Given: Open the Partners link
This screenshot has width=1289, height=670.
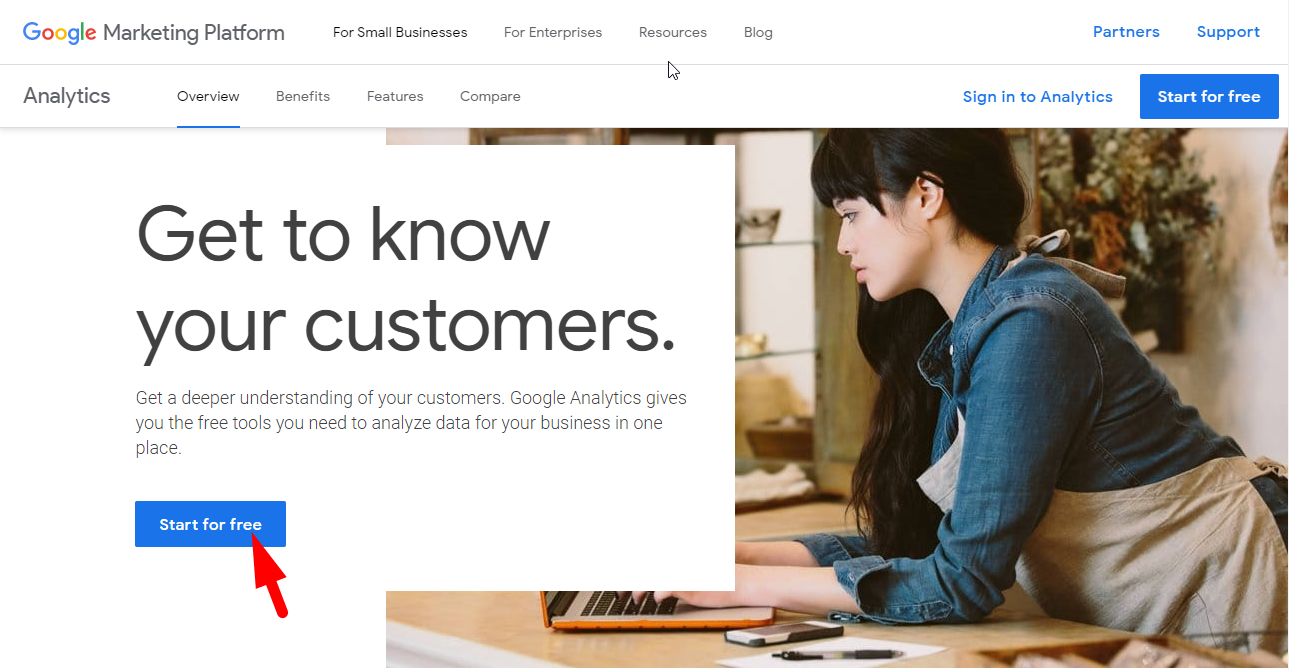Looking at the screenshot, I should point(1126,32).
